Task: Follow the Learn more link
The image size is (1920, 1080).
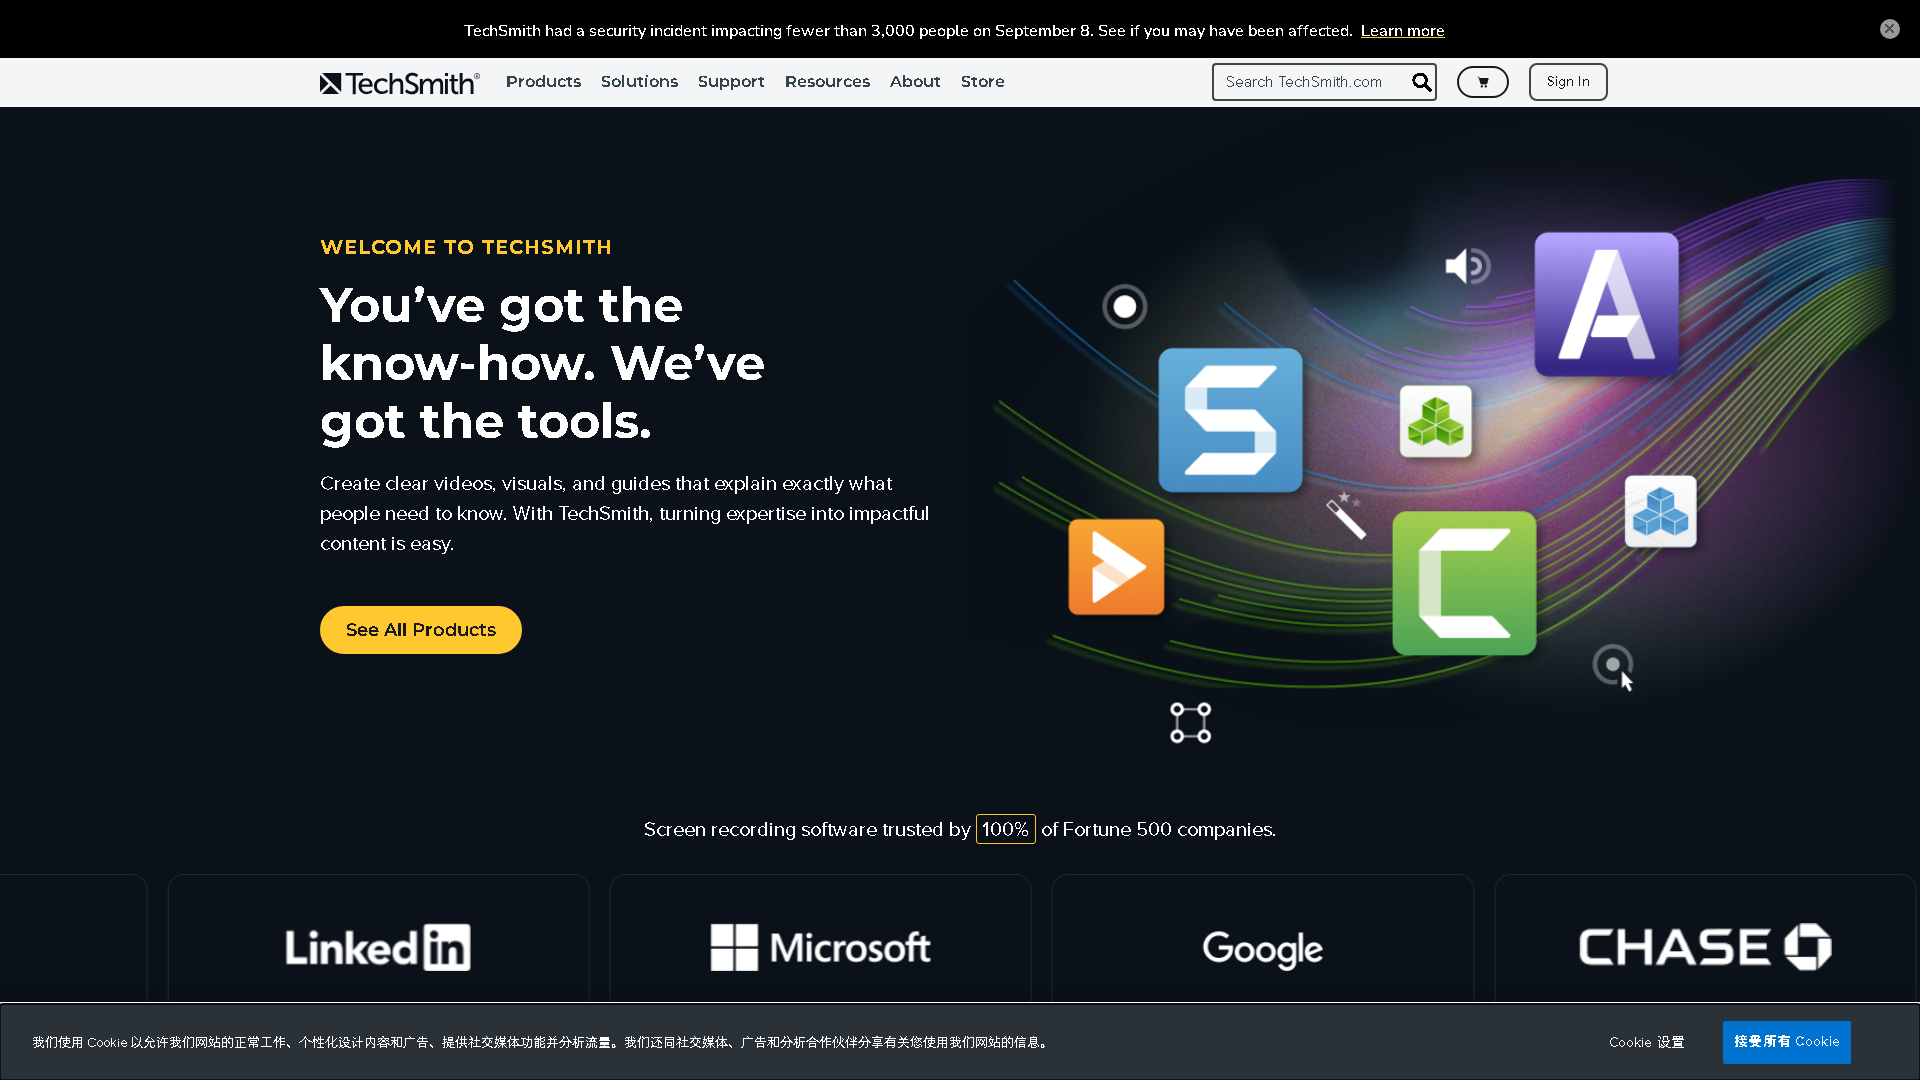Action: (x=1402, y=31)
